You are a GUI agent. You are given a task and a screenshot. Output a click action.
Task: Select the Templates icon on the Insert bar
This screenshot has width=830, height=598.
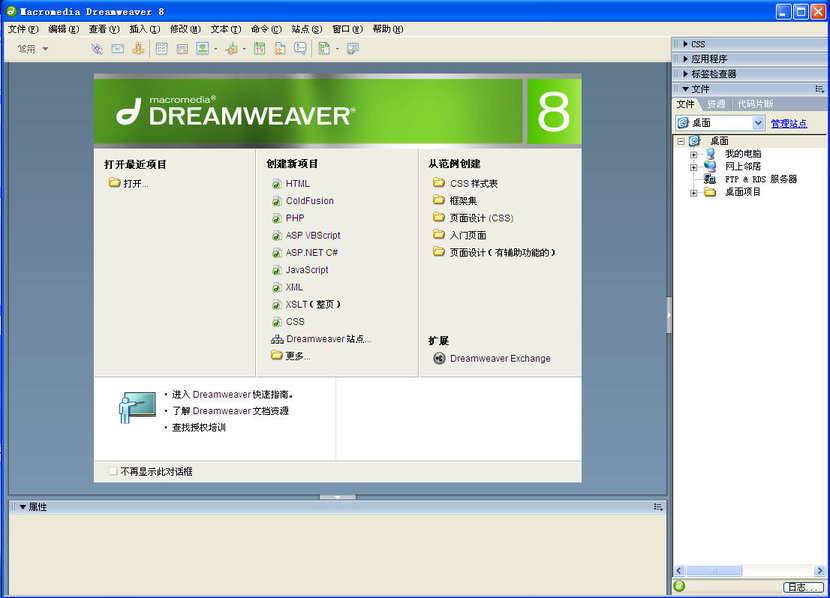325,48
